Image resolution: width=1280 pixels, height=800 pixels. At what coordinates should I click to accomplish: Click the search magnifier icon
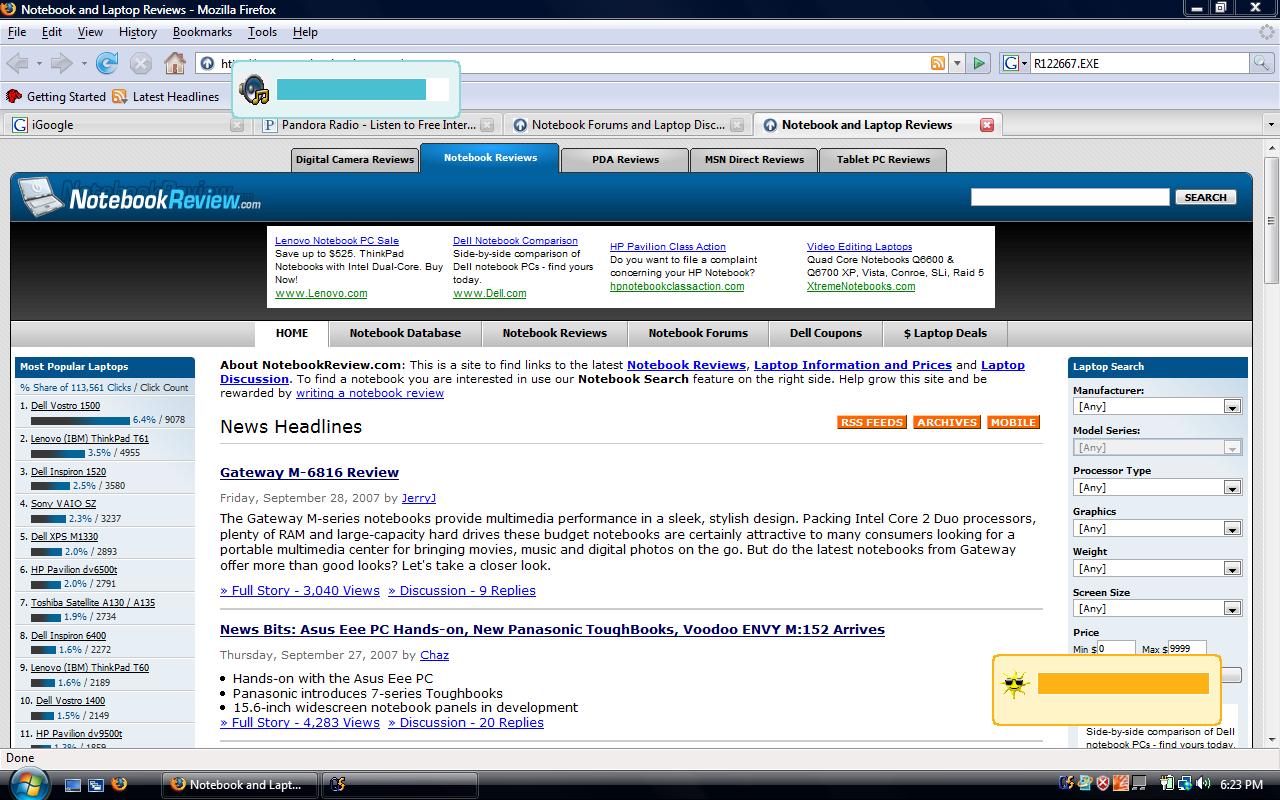[1261, 63]
